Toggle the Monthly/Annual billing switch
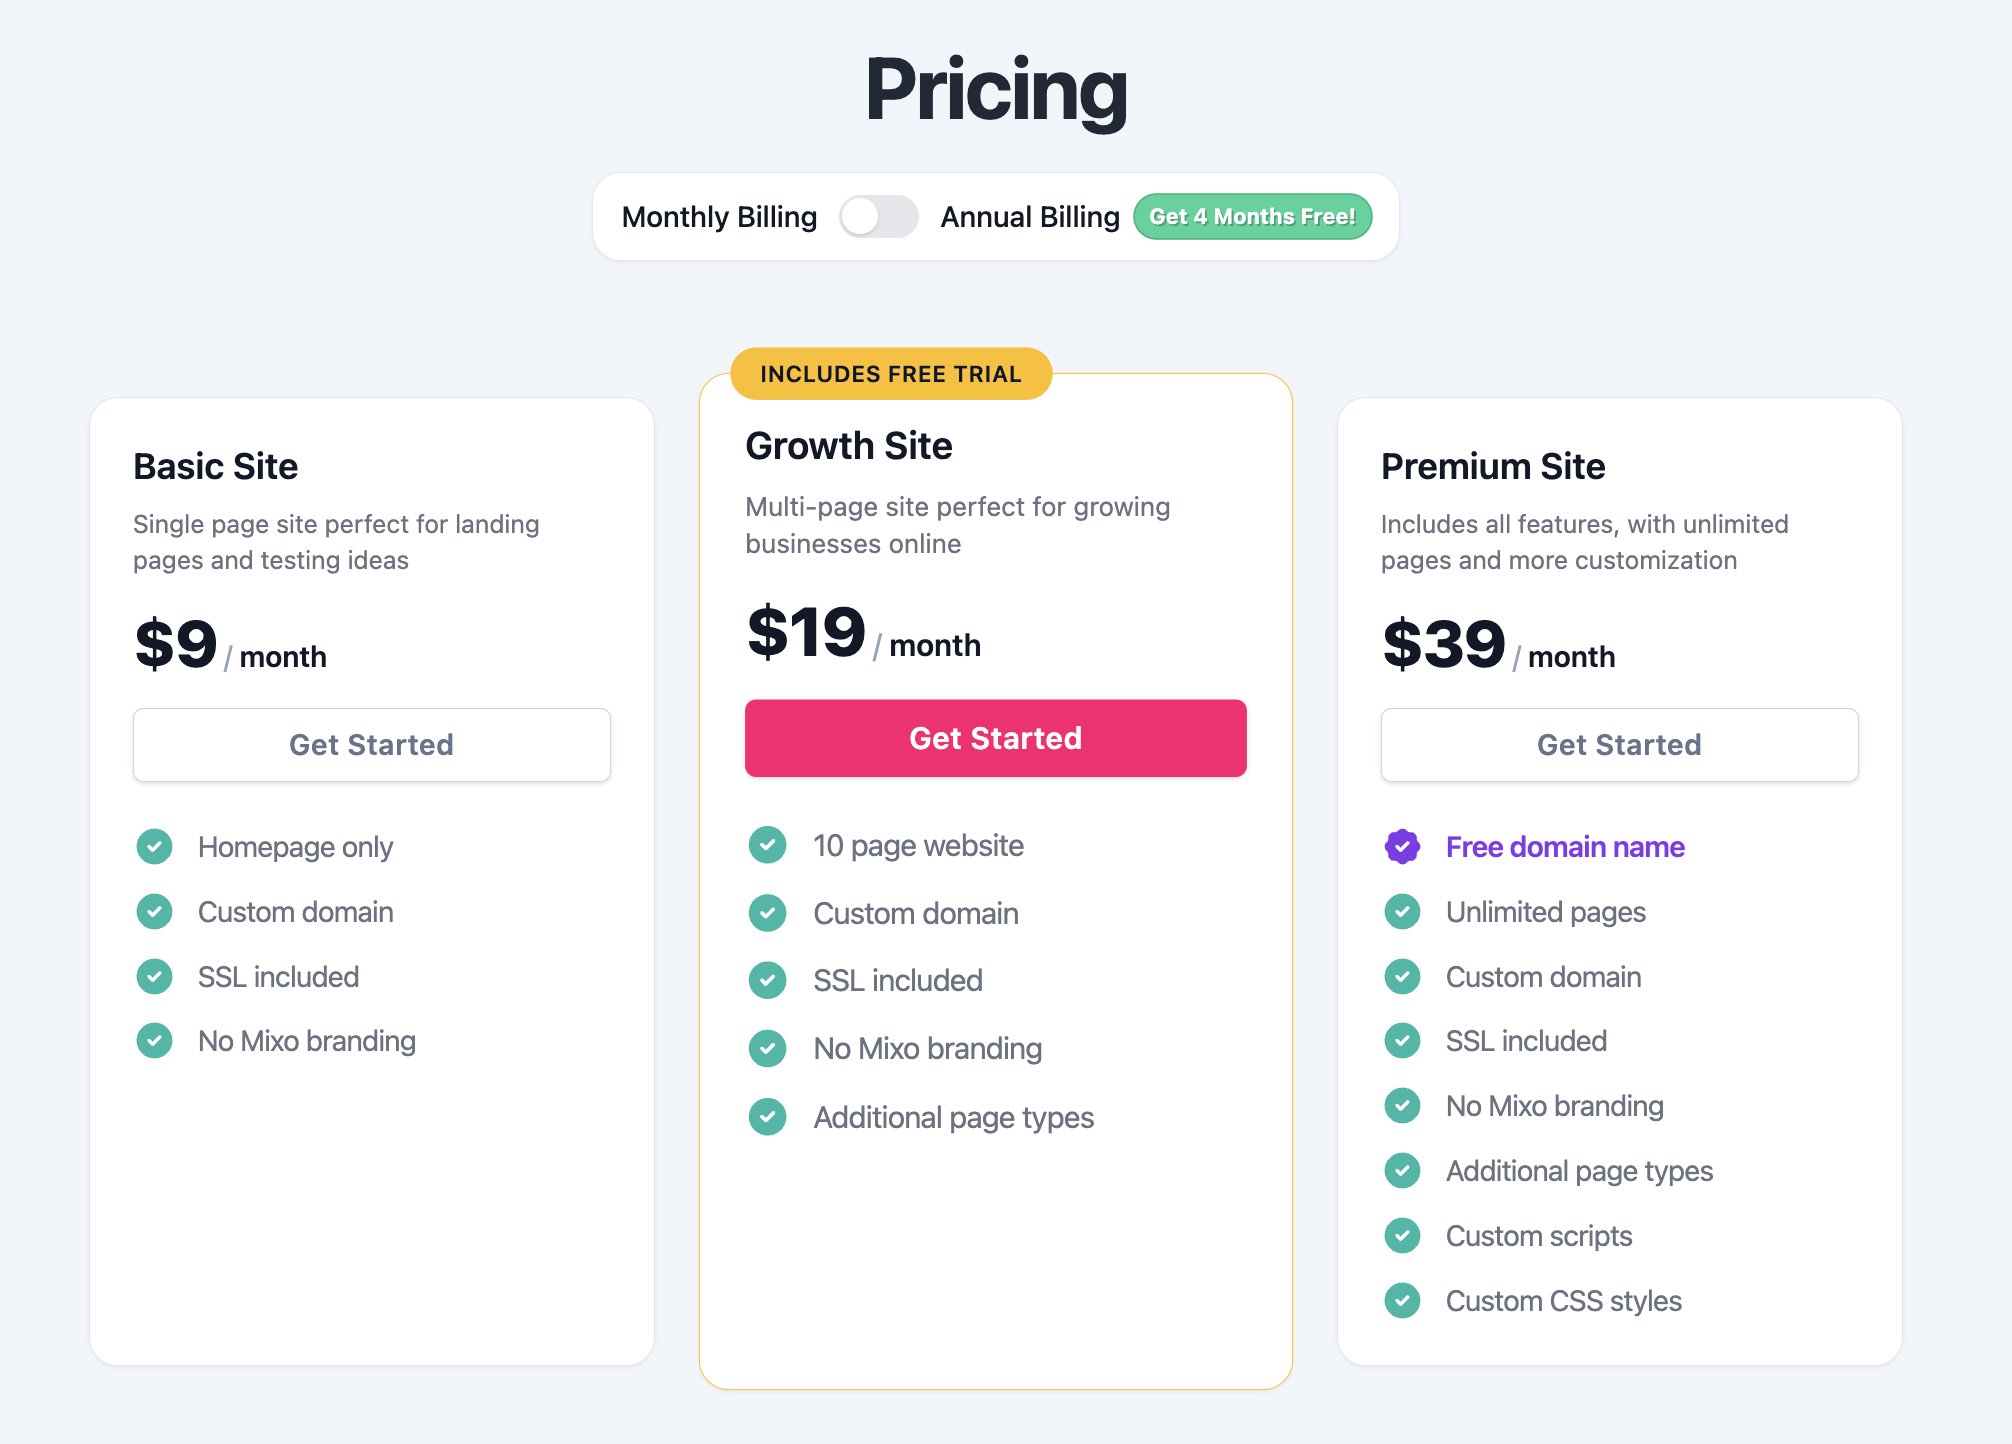The width and height of the screenshot is (2012, 1444). click(879, 216)
